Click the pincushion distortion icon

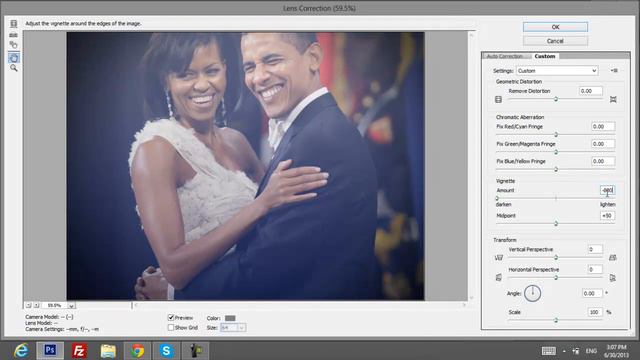pos(613,99)
